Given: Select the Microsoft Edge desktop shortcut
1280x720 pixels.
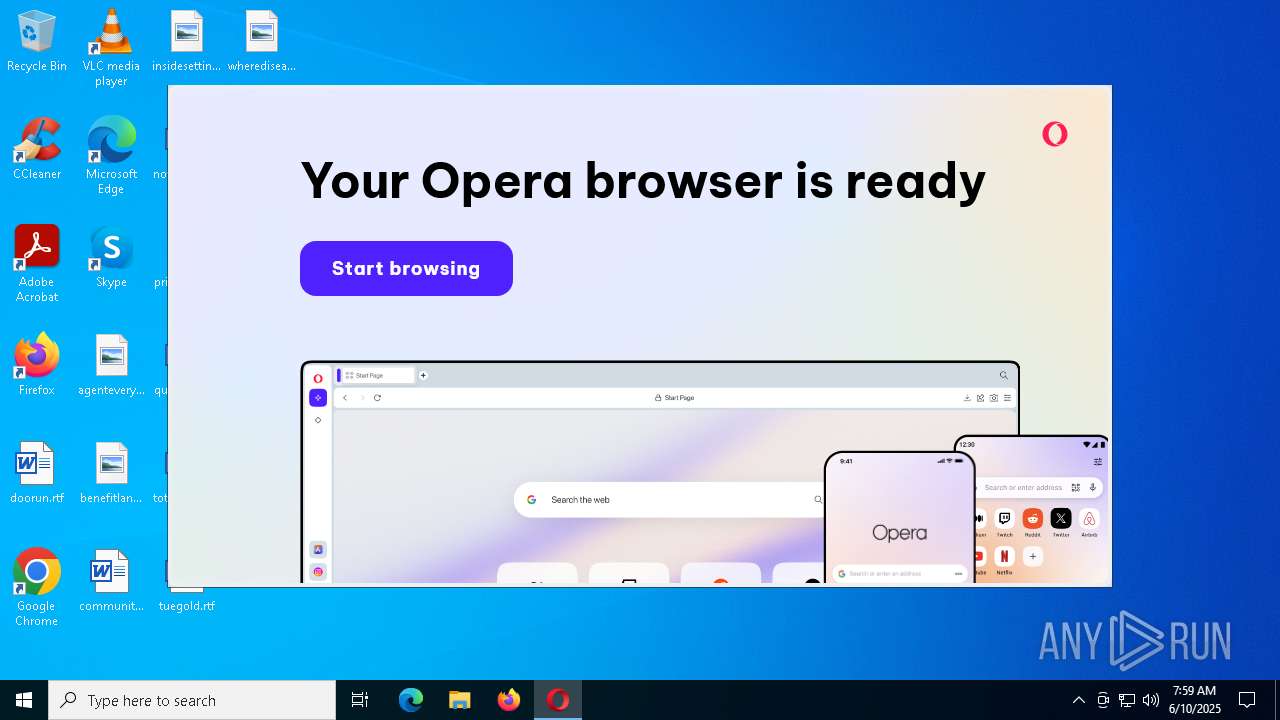Looking at the screenshot, I should 111,155.
